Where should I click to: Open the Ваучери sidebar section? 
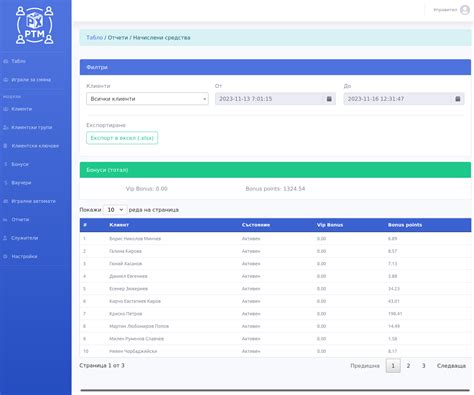coord(21,183)
